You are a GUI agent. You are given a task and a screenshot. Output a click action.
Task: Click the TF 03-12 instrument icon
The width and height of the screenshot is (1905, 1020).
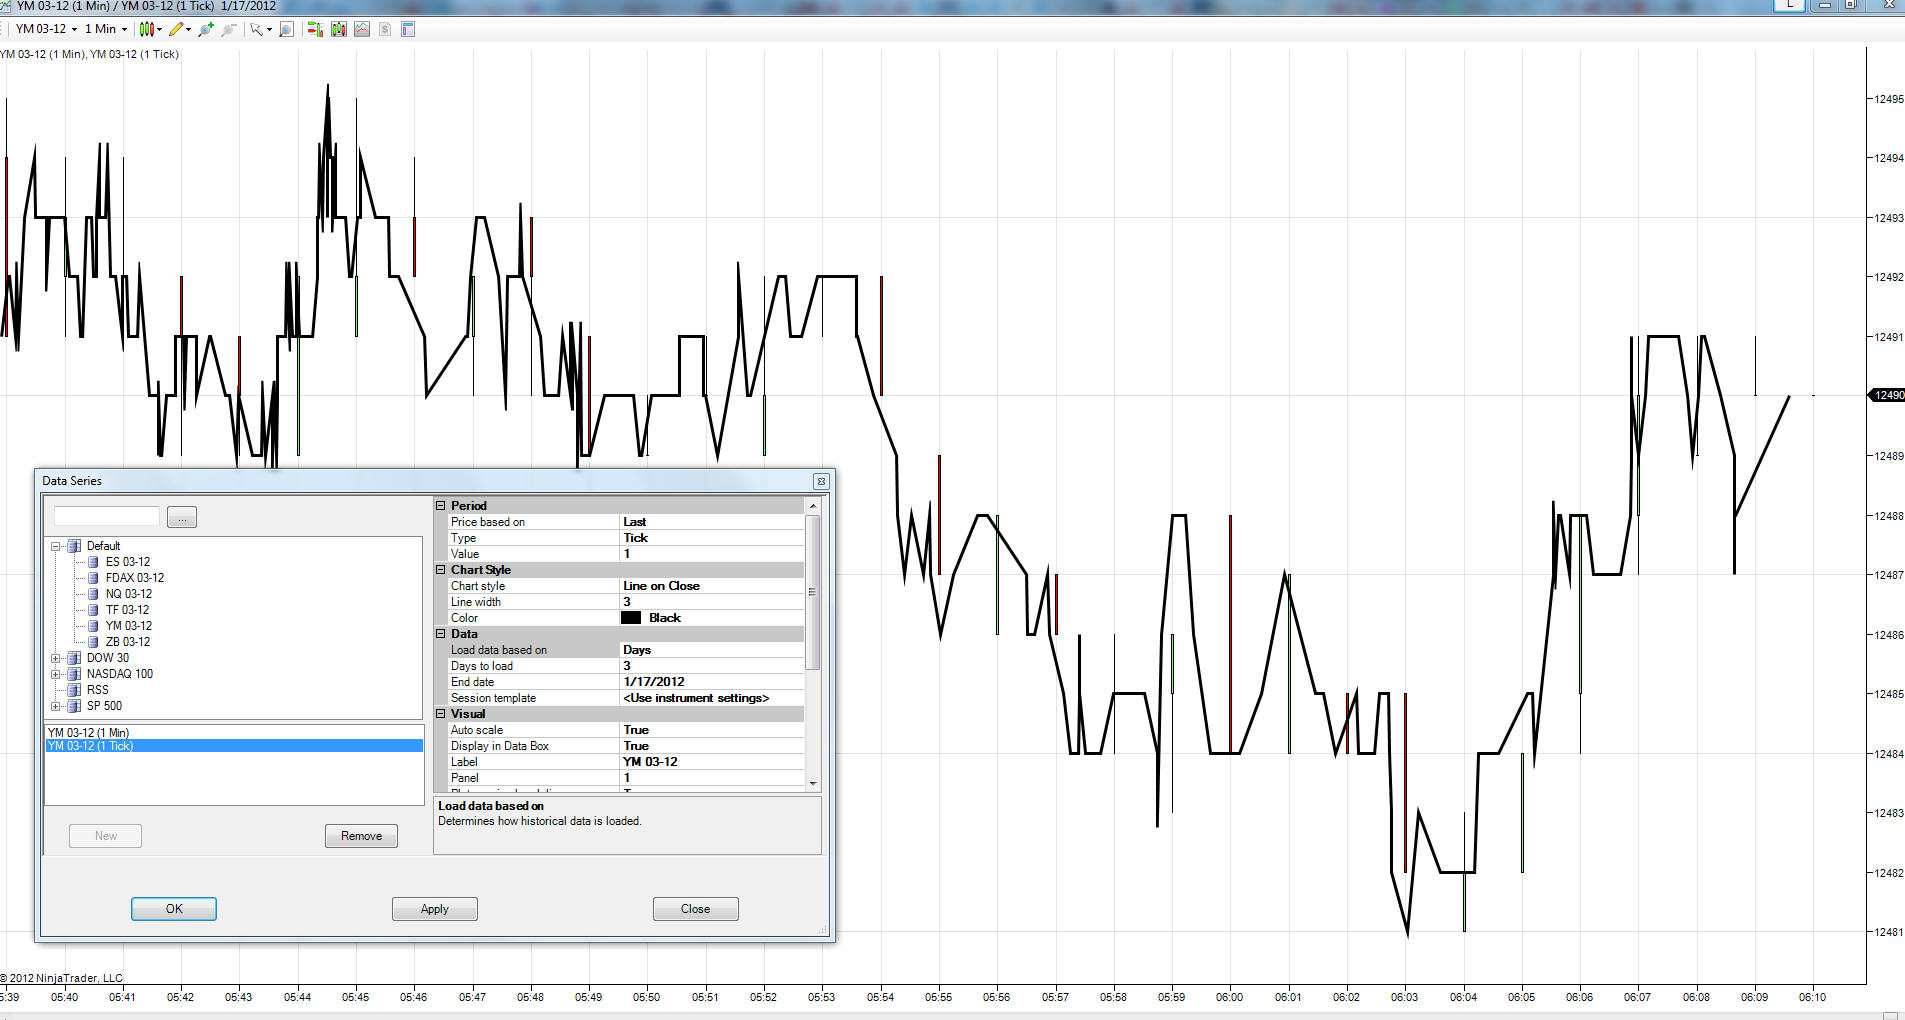(x=93, y=610)
